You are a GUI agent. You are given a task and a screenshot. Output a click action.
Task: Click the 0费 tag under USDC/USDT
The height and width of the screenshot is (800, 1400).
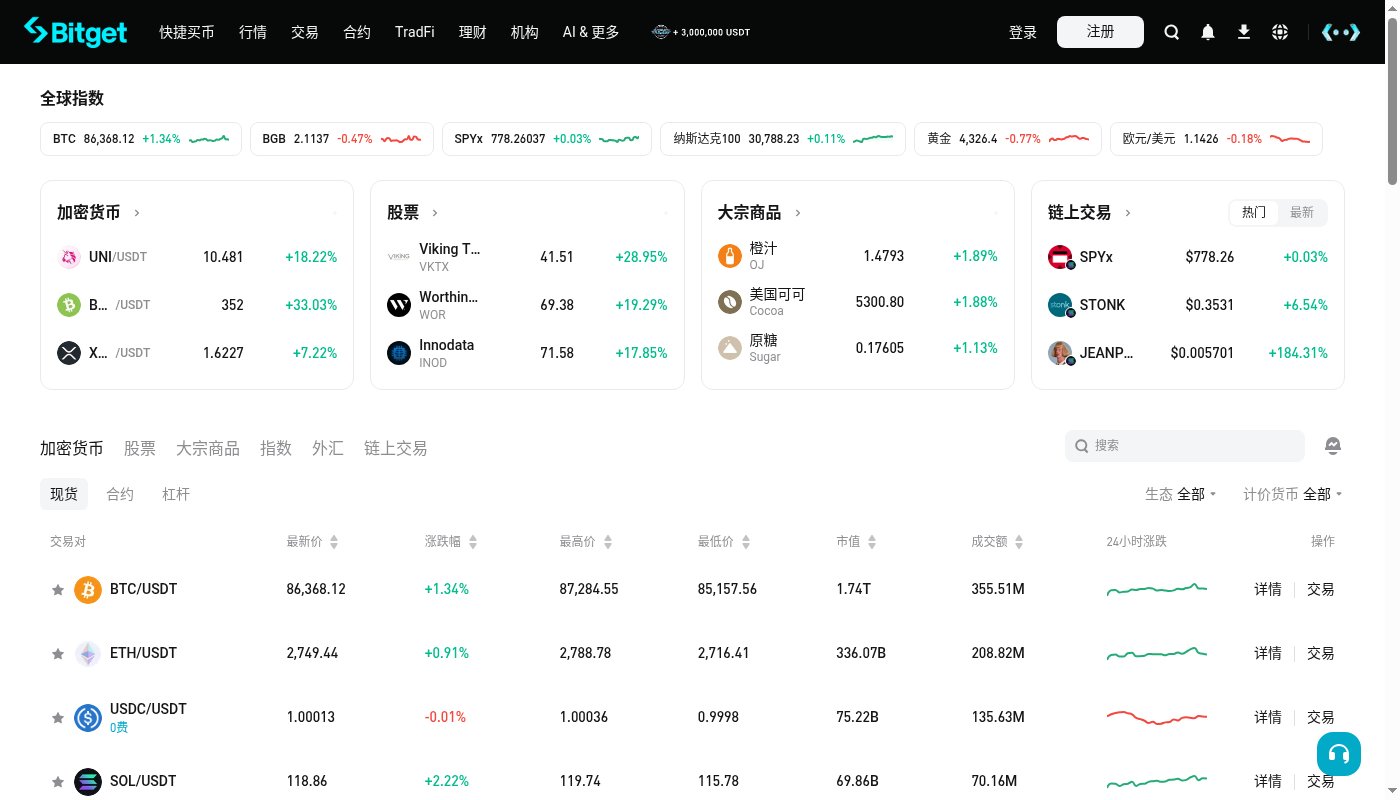[x=119, y=727]
